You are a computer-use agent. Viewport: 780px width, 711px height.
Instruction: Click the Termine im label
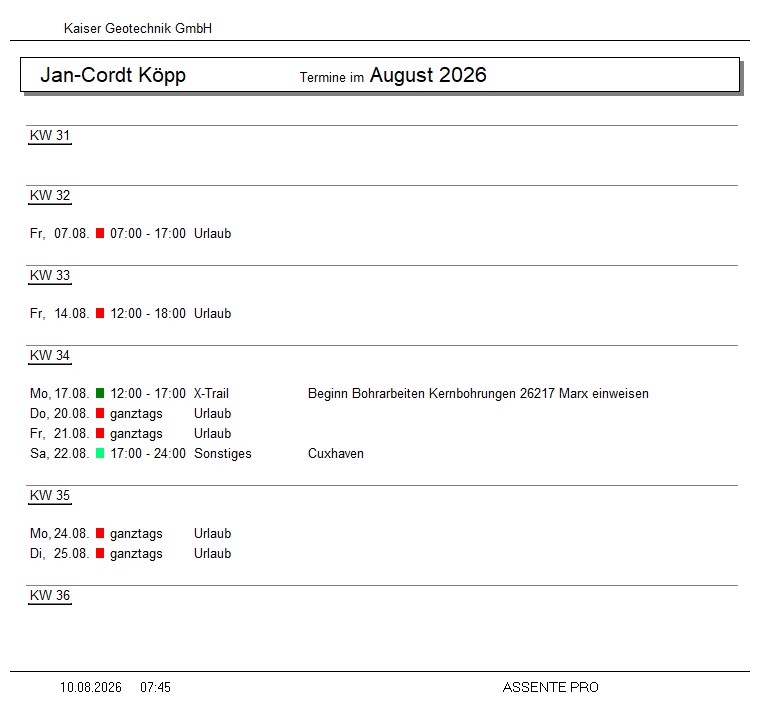pyautogui.click(x=331, y=78)
